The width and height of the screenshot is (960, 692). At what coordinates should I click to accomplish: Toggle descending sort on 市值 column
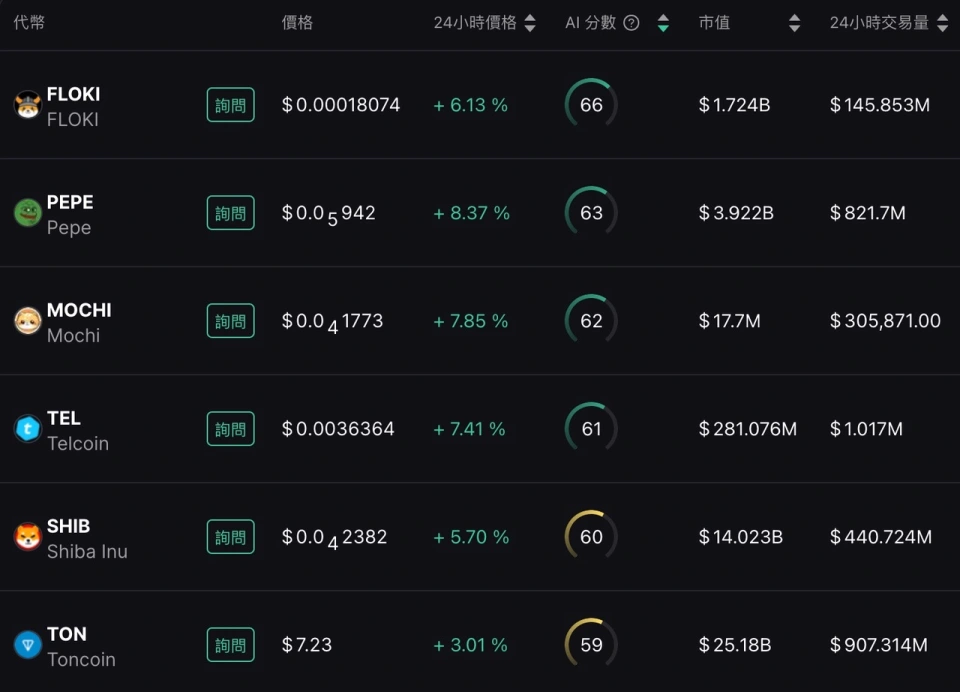tap(794, 28)
